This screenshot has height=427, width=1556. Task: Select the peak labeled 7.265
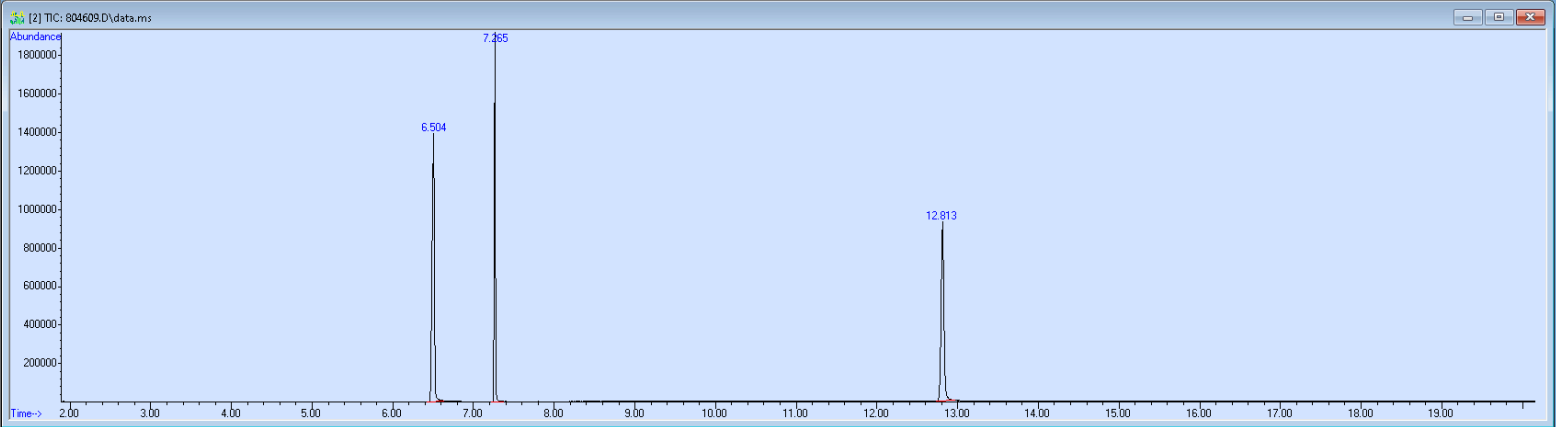point(495,38)
